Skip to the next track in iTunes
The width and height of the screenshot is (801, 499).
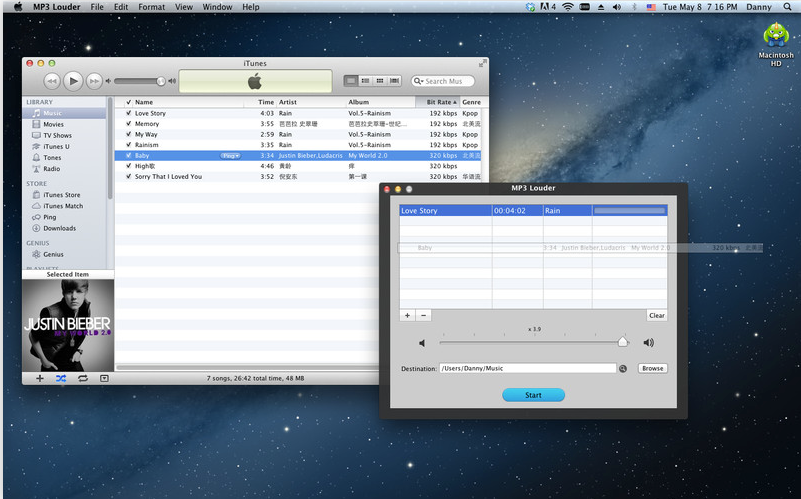[x=94, y=81]
